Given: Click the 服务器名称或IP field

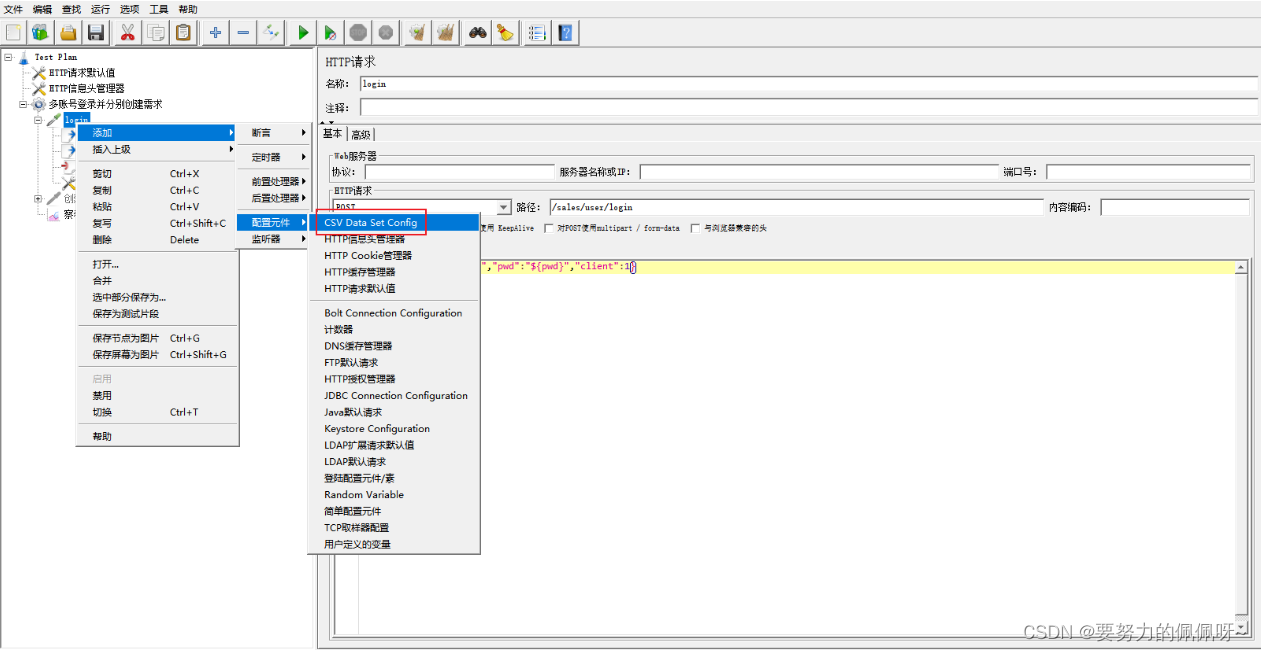Looking at the screenshot, I should click(x=819, y=172).
